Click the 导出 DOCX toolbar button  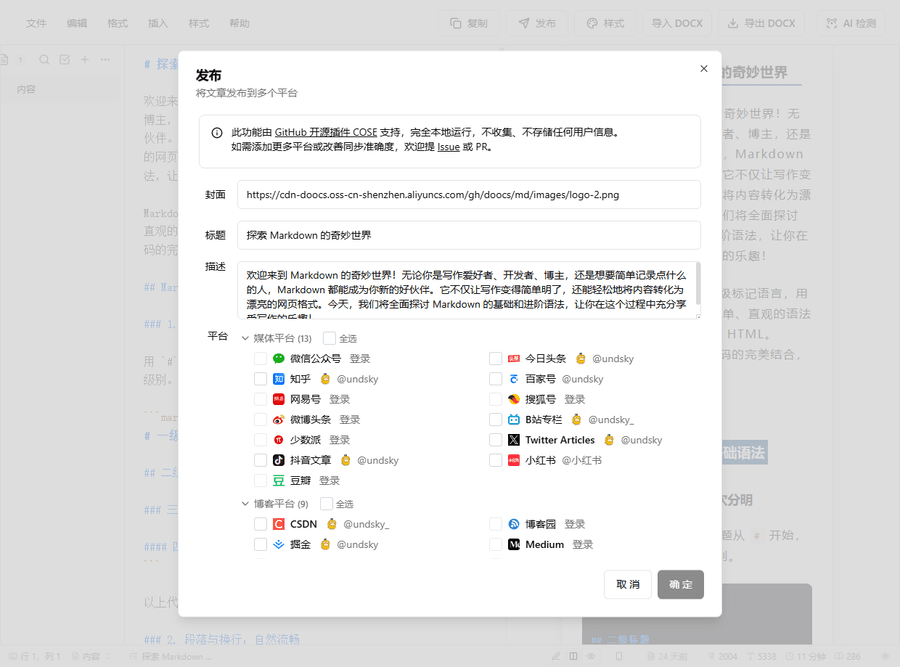pos(762,23)
